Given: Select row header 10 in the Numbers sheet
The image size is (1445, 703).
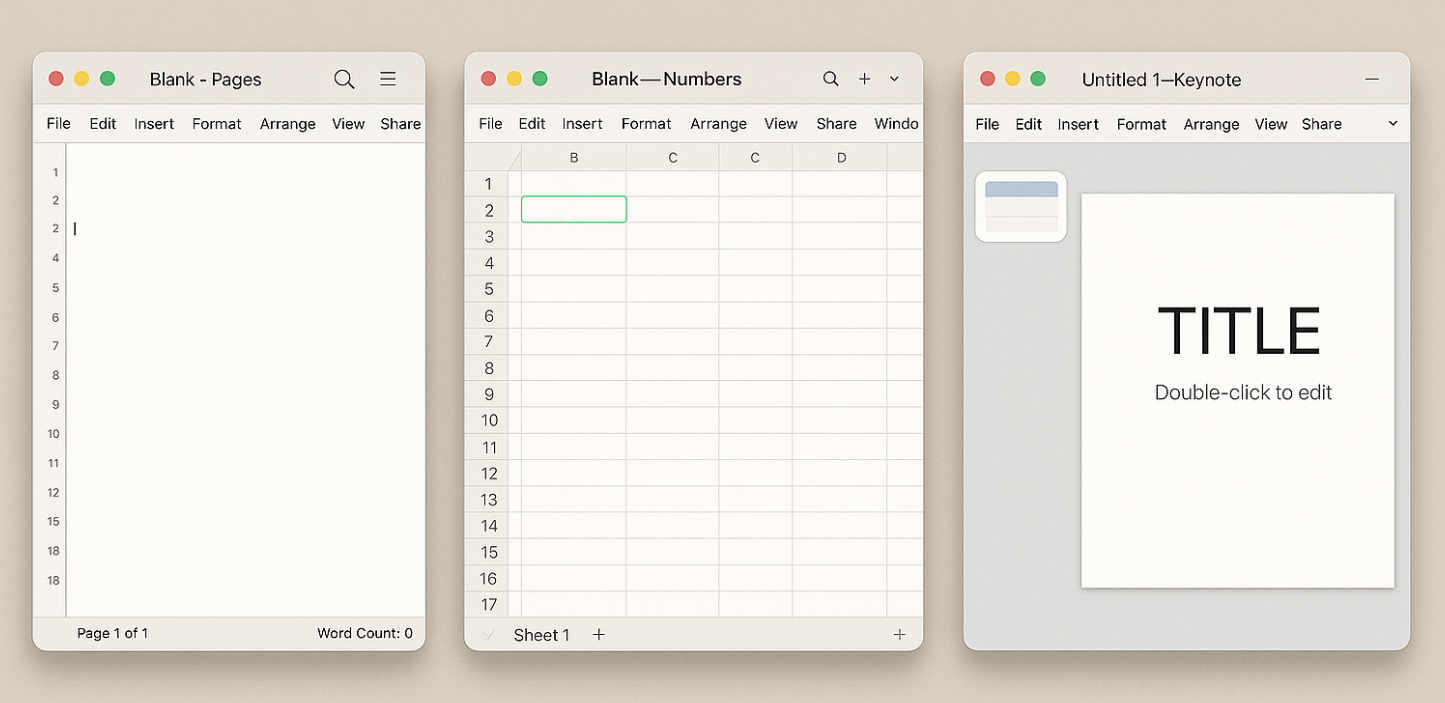Looking at the screenshot, I should [489, 420].
